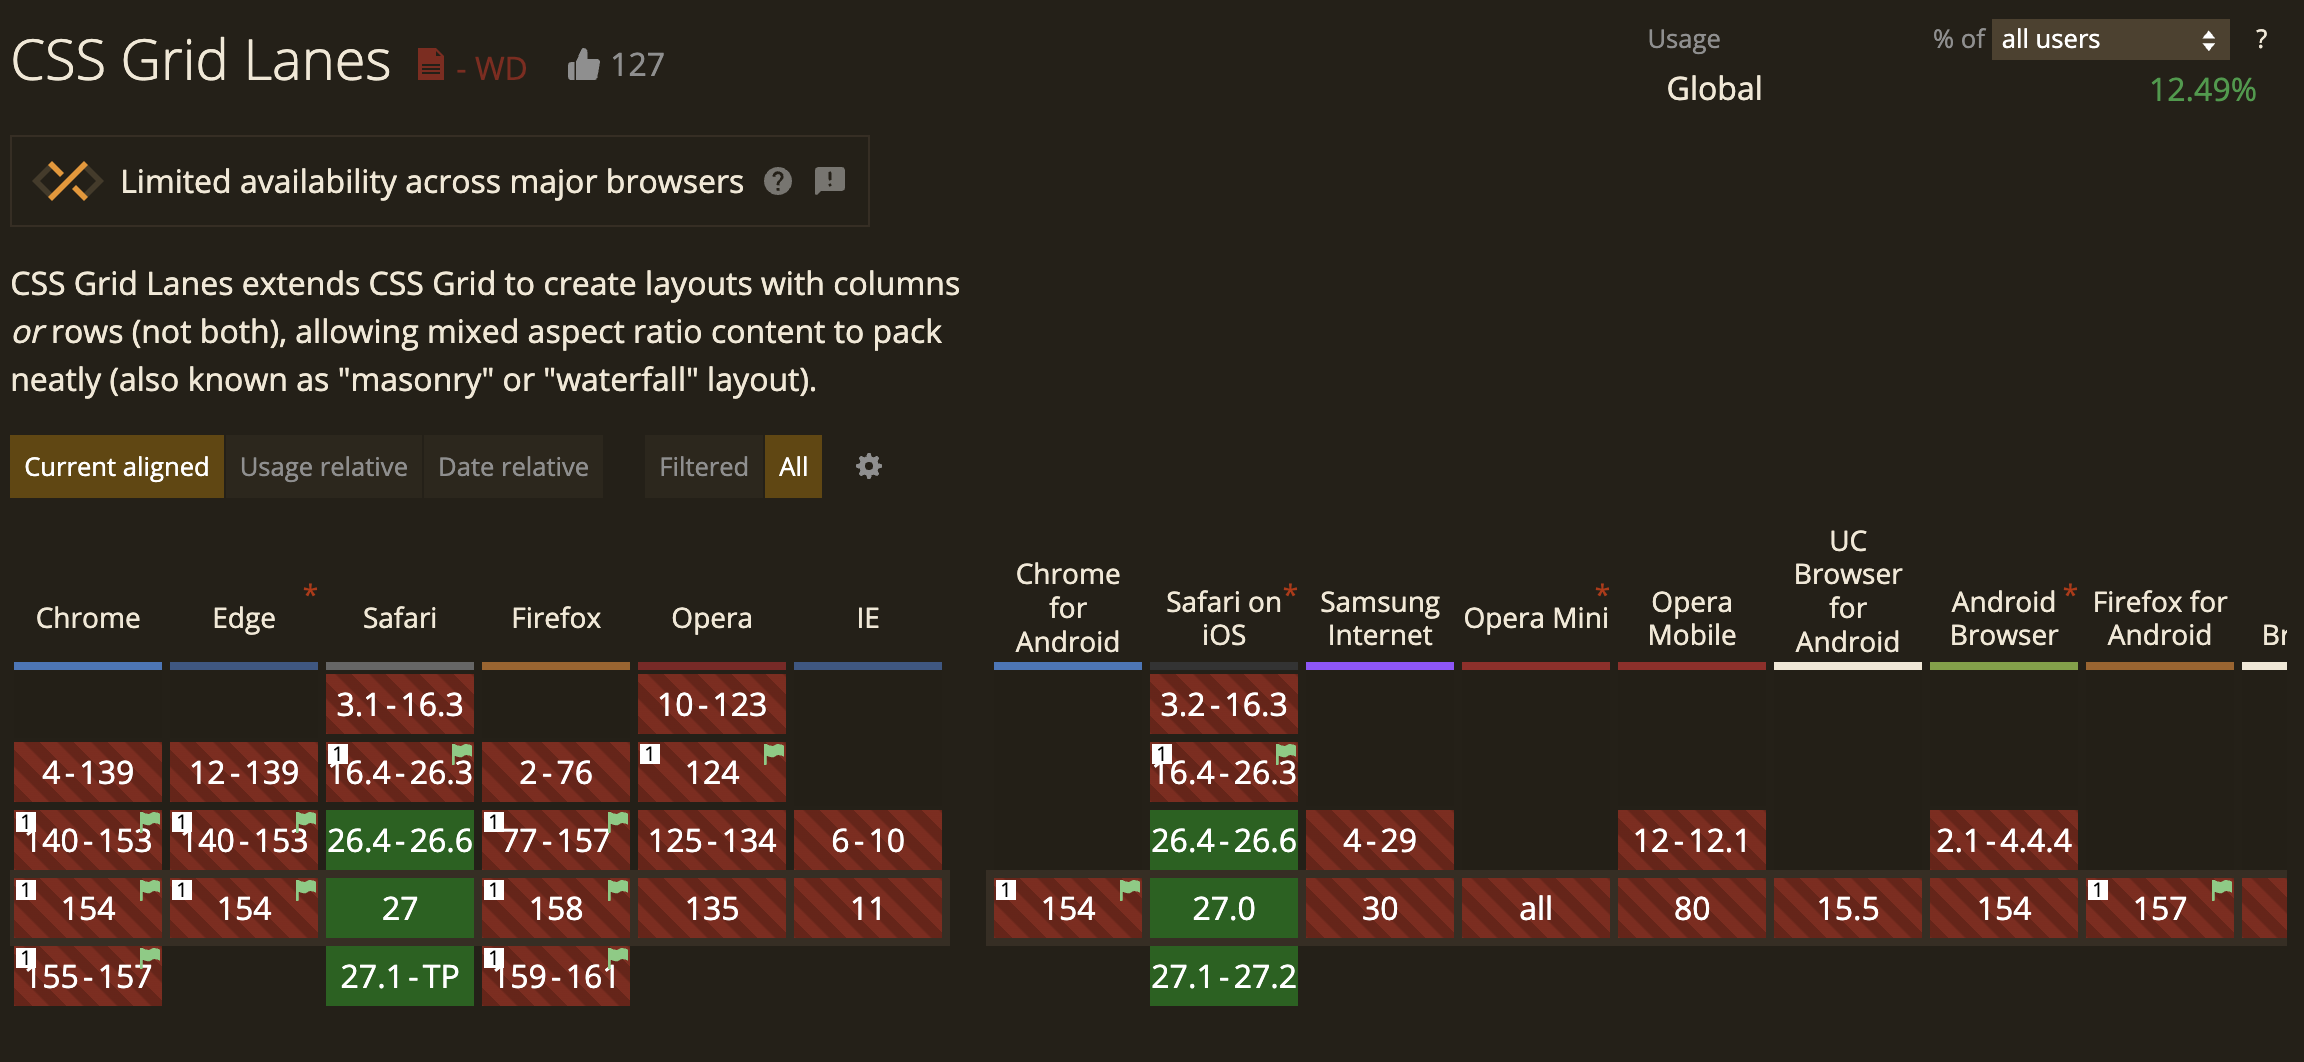Click the WD status link
Viewport: 2304px width, 1062px height.
[x=500, y=67]
